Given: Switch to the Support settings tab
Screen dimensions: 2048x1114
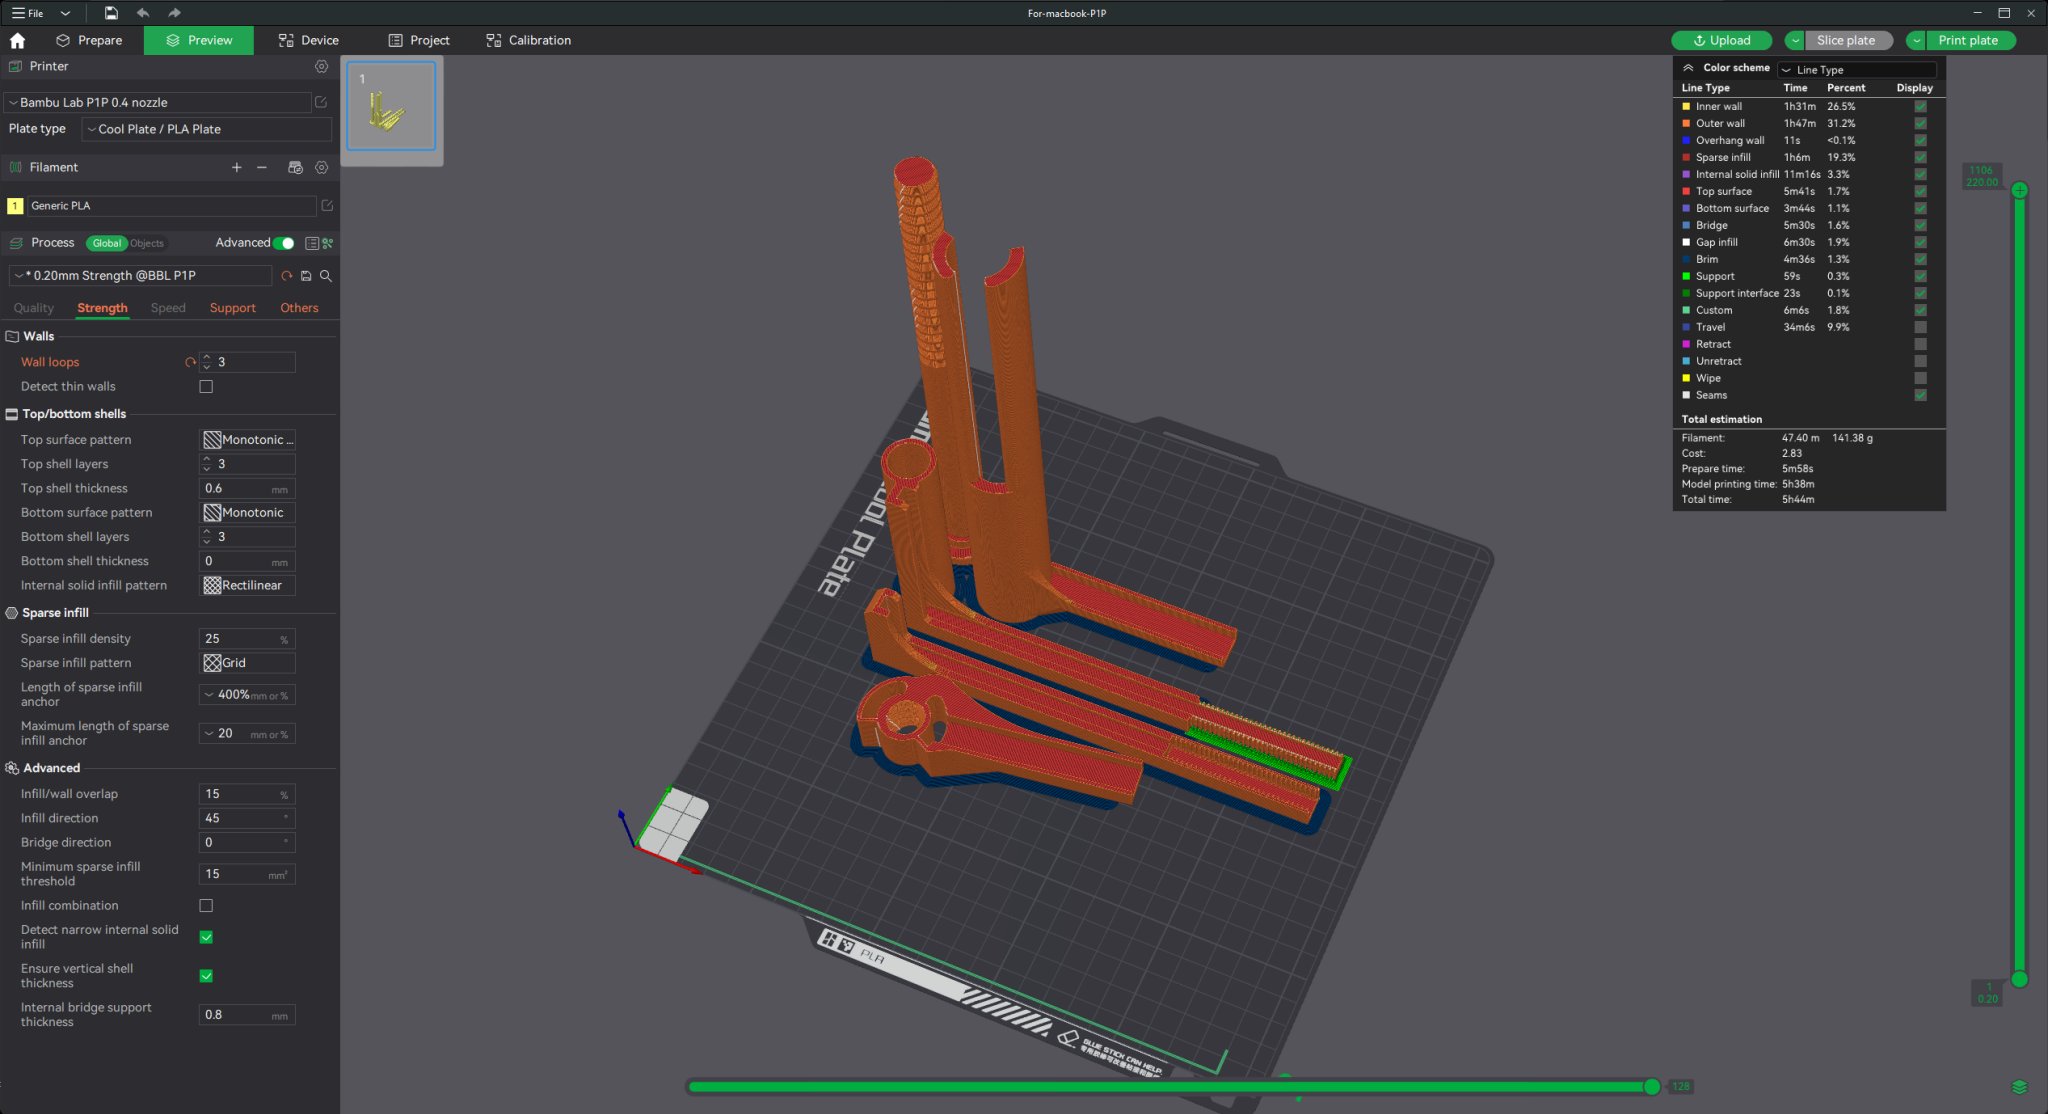Looking at the screenshot, I should (x=232, y=308).
